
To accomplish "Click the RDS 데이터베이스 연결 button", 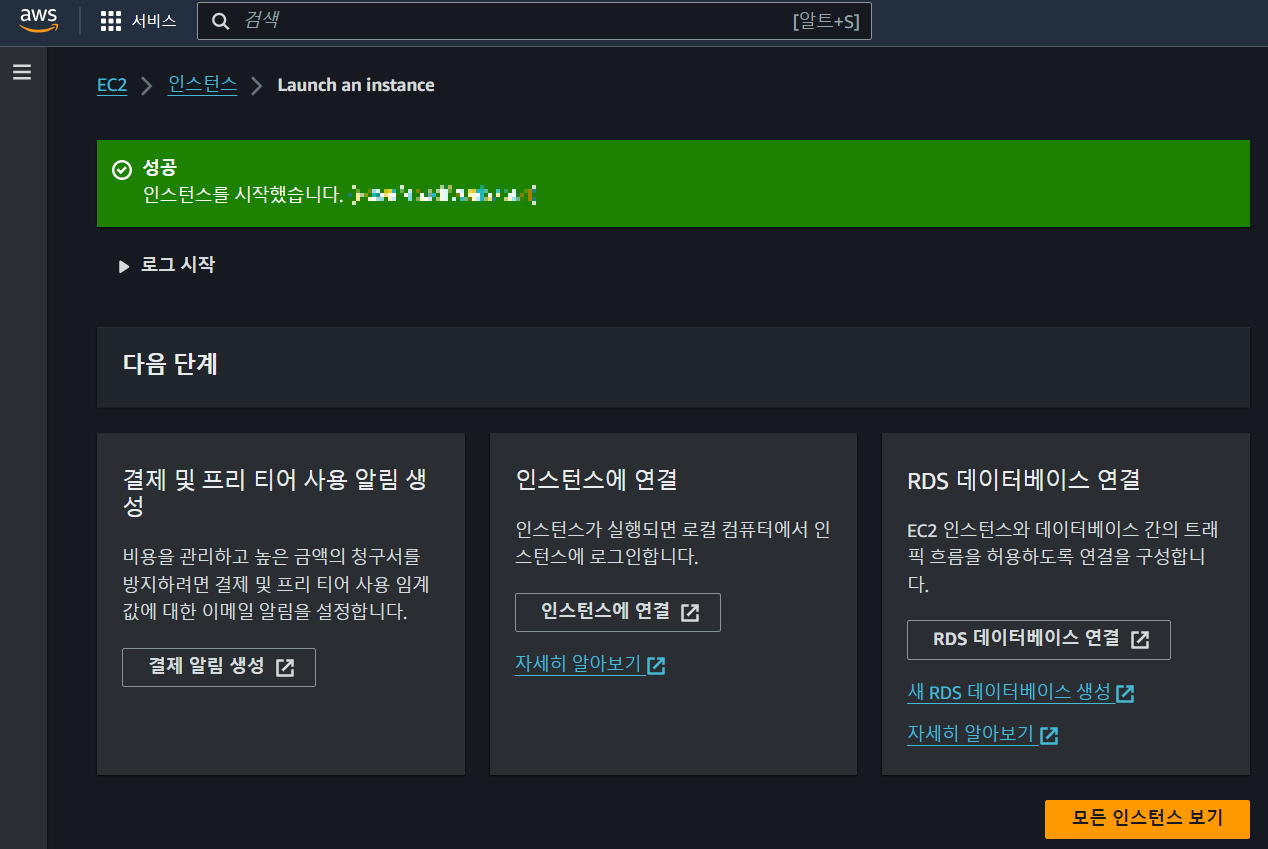I will tap(1039, 640).
